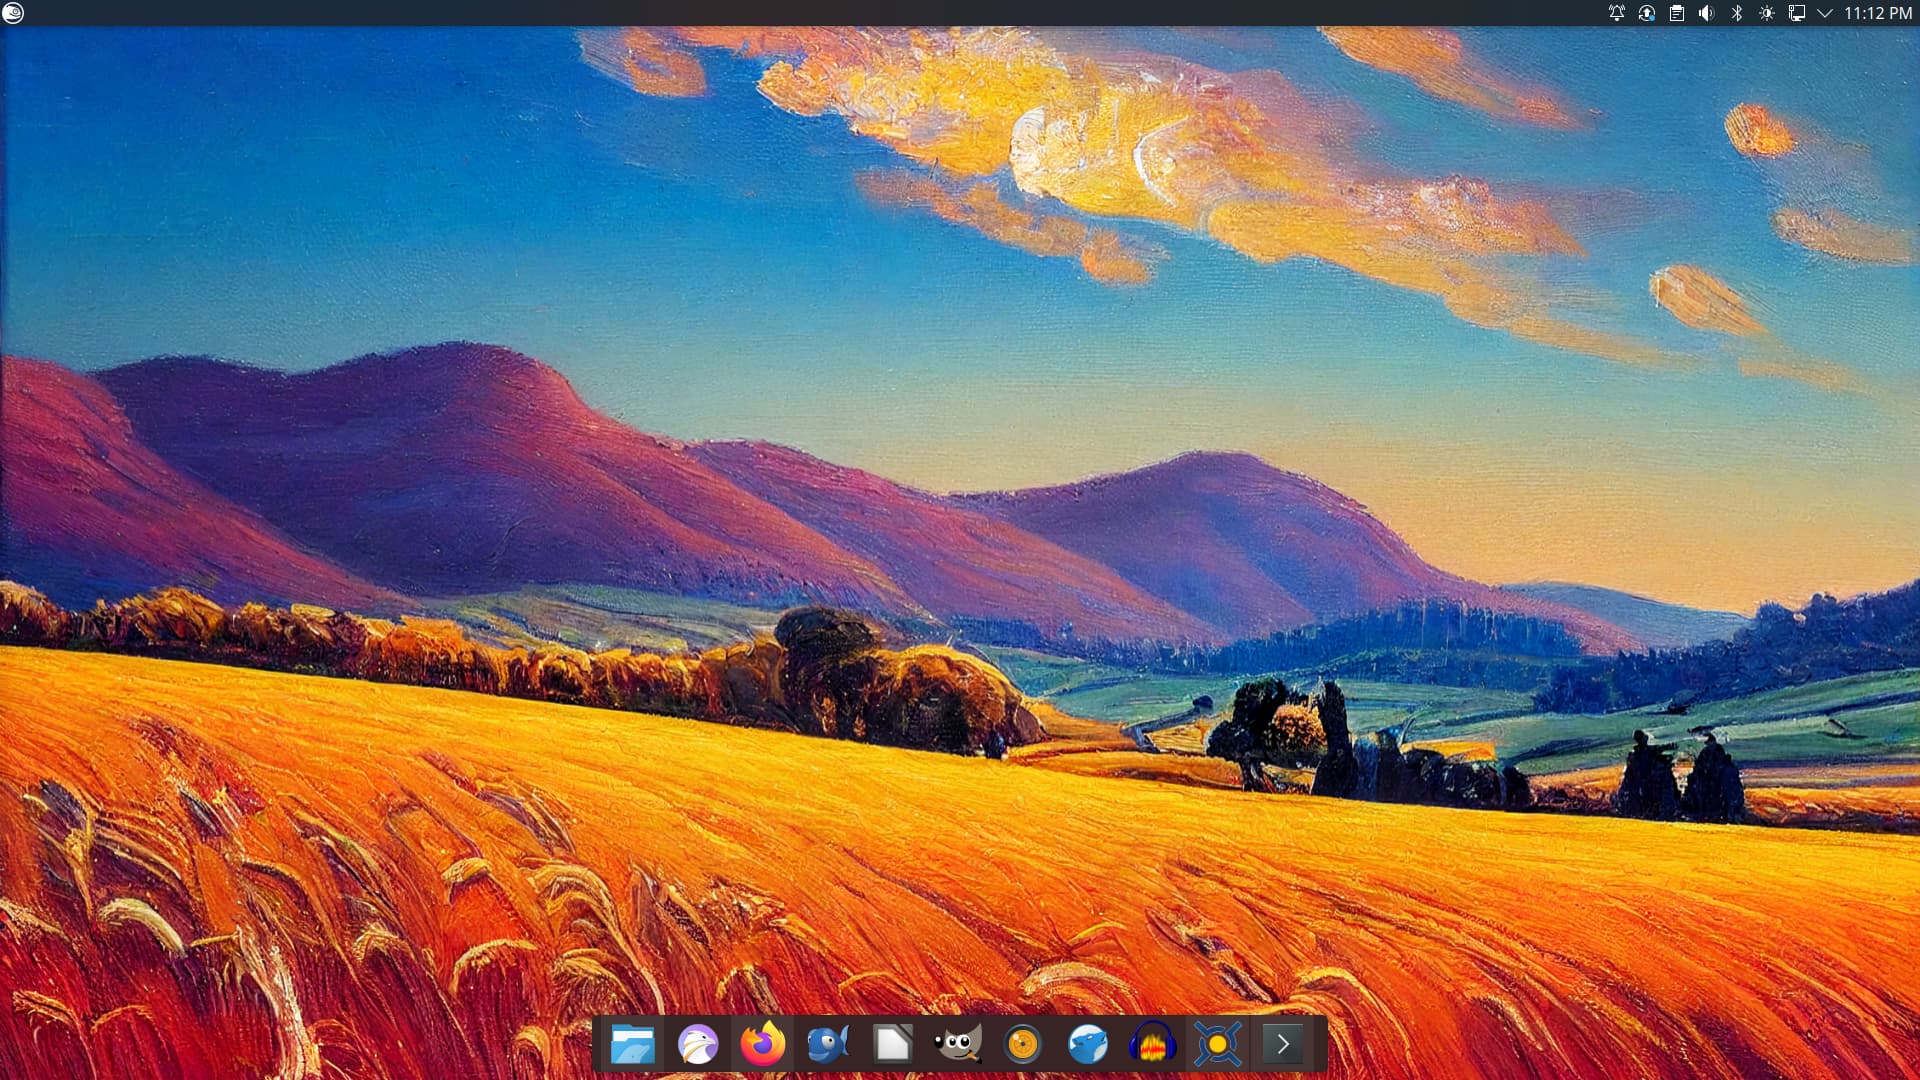Open the orange disc media application
Screen dimensions: 1920x1080
pos(1023,1045)
